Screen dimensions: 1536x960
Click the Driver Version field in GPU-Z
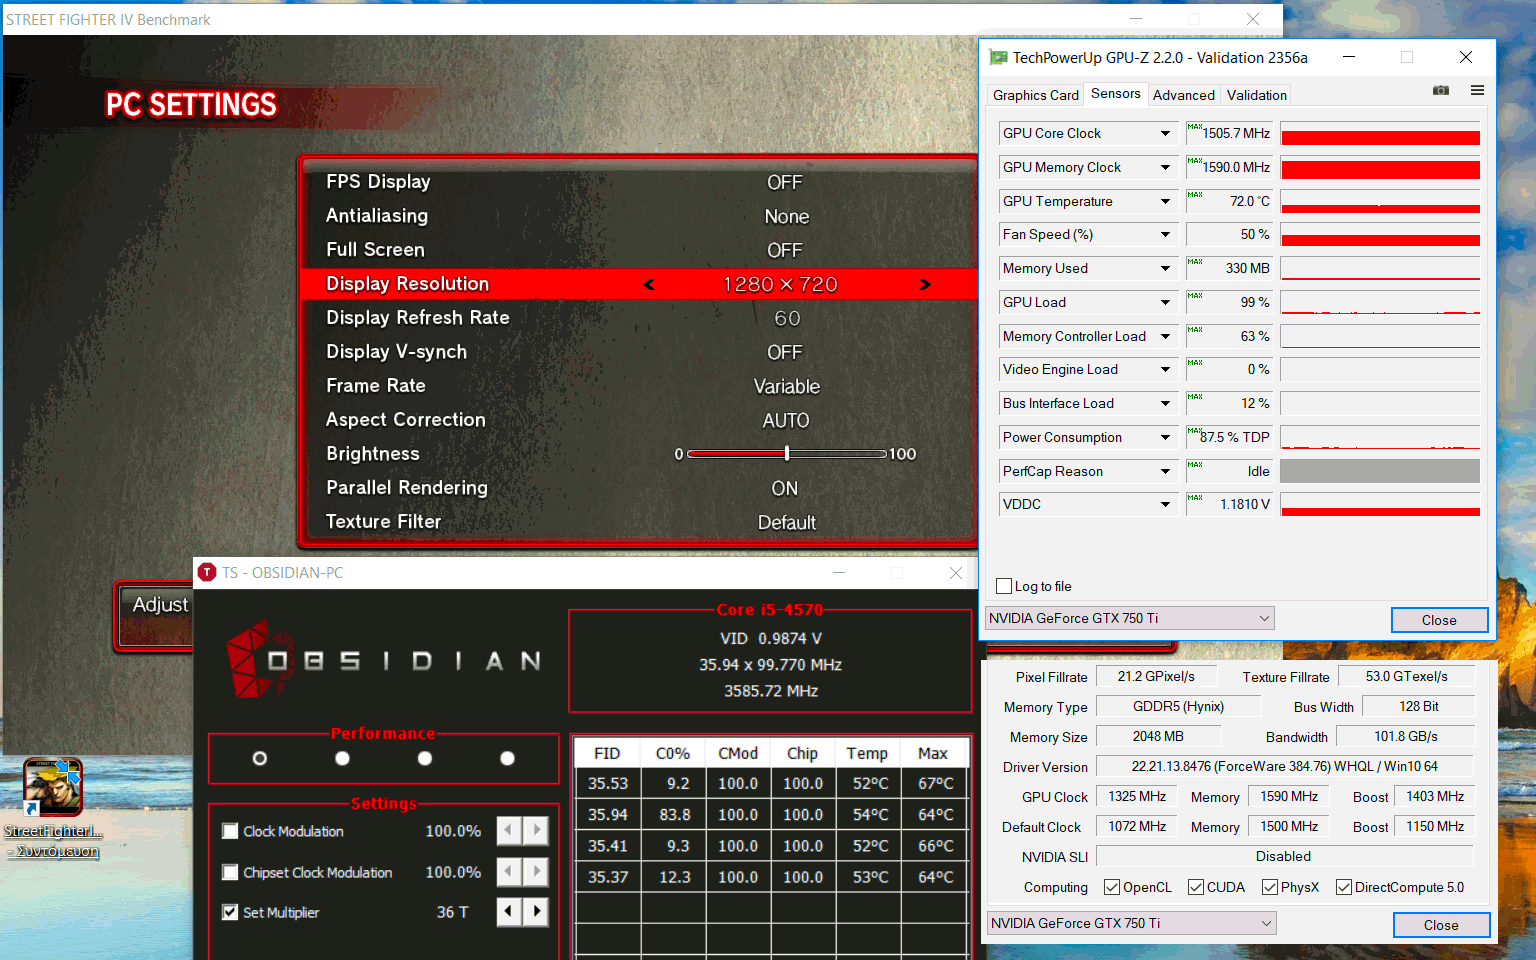click(x=1285, y=767)
